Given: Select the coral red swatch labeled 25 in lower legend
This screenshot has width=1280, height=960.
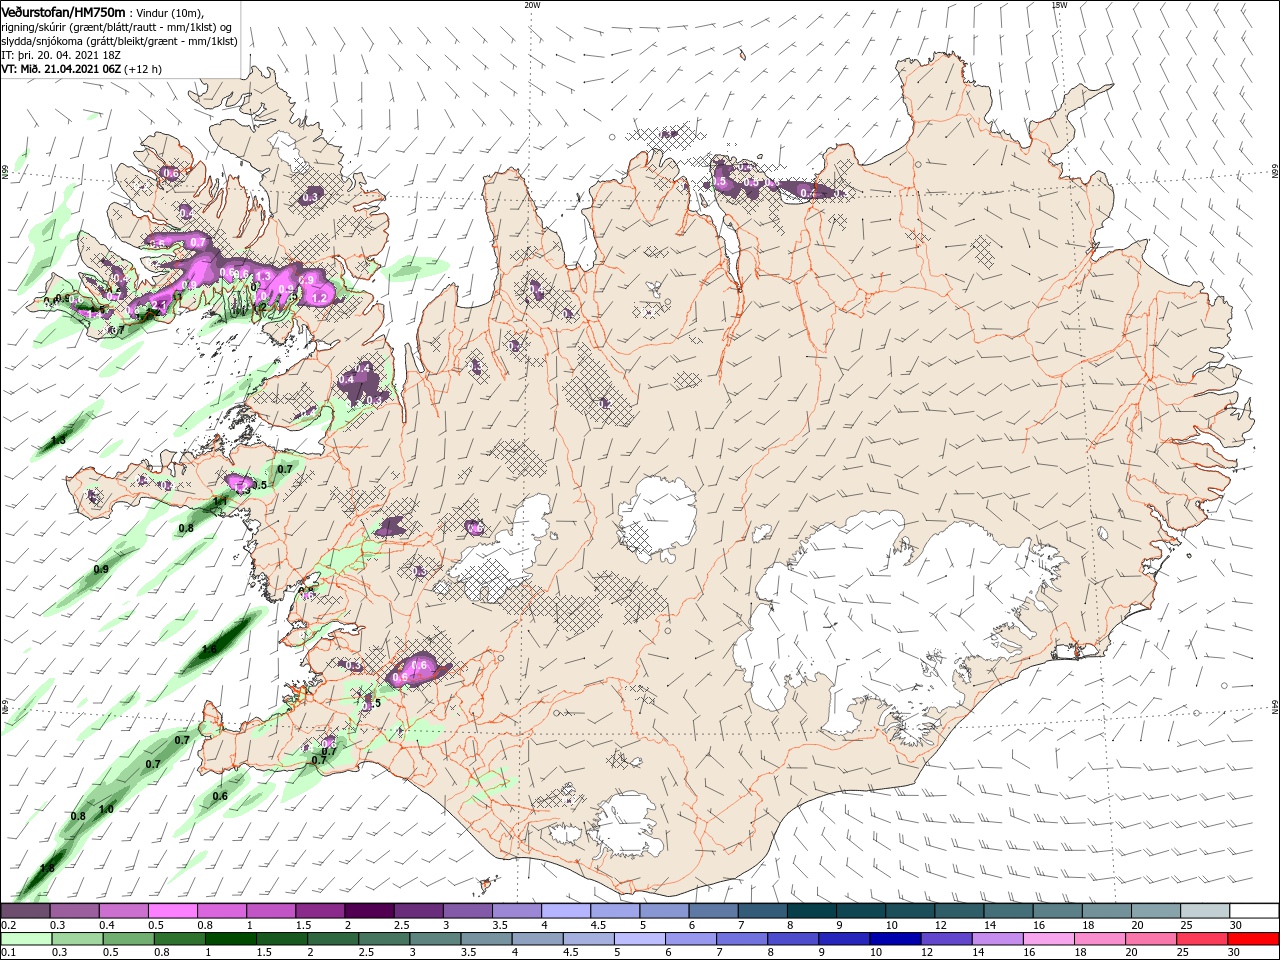Looking at the screenshot, I should (x=1203, y=938).
